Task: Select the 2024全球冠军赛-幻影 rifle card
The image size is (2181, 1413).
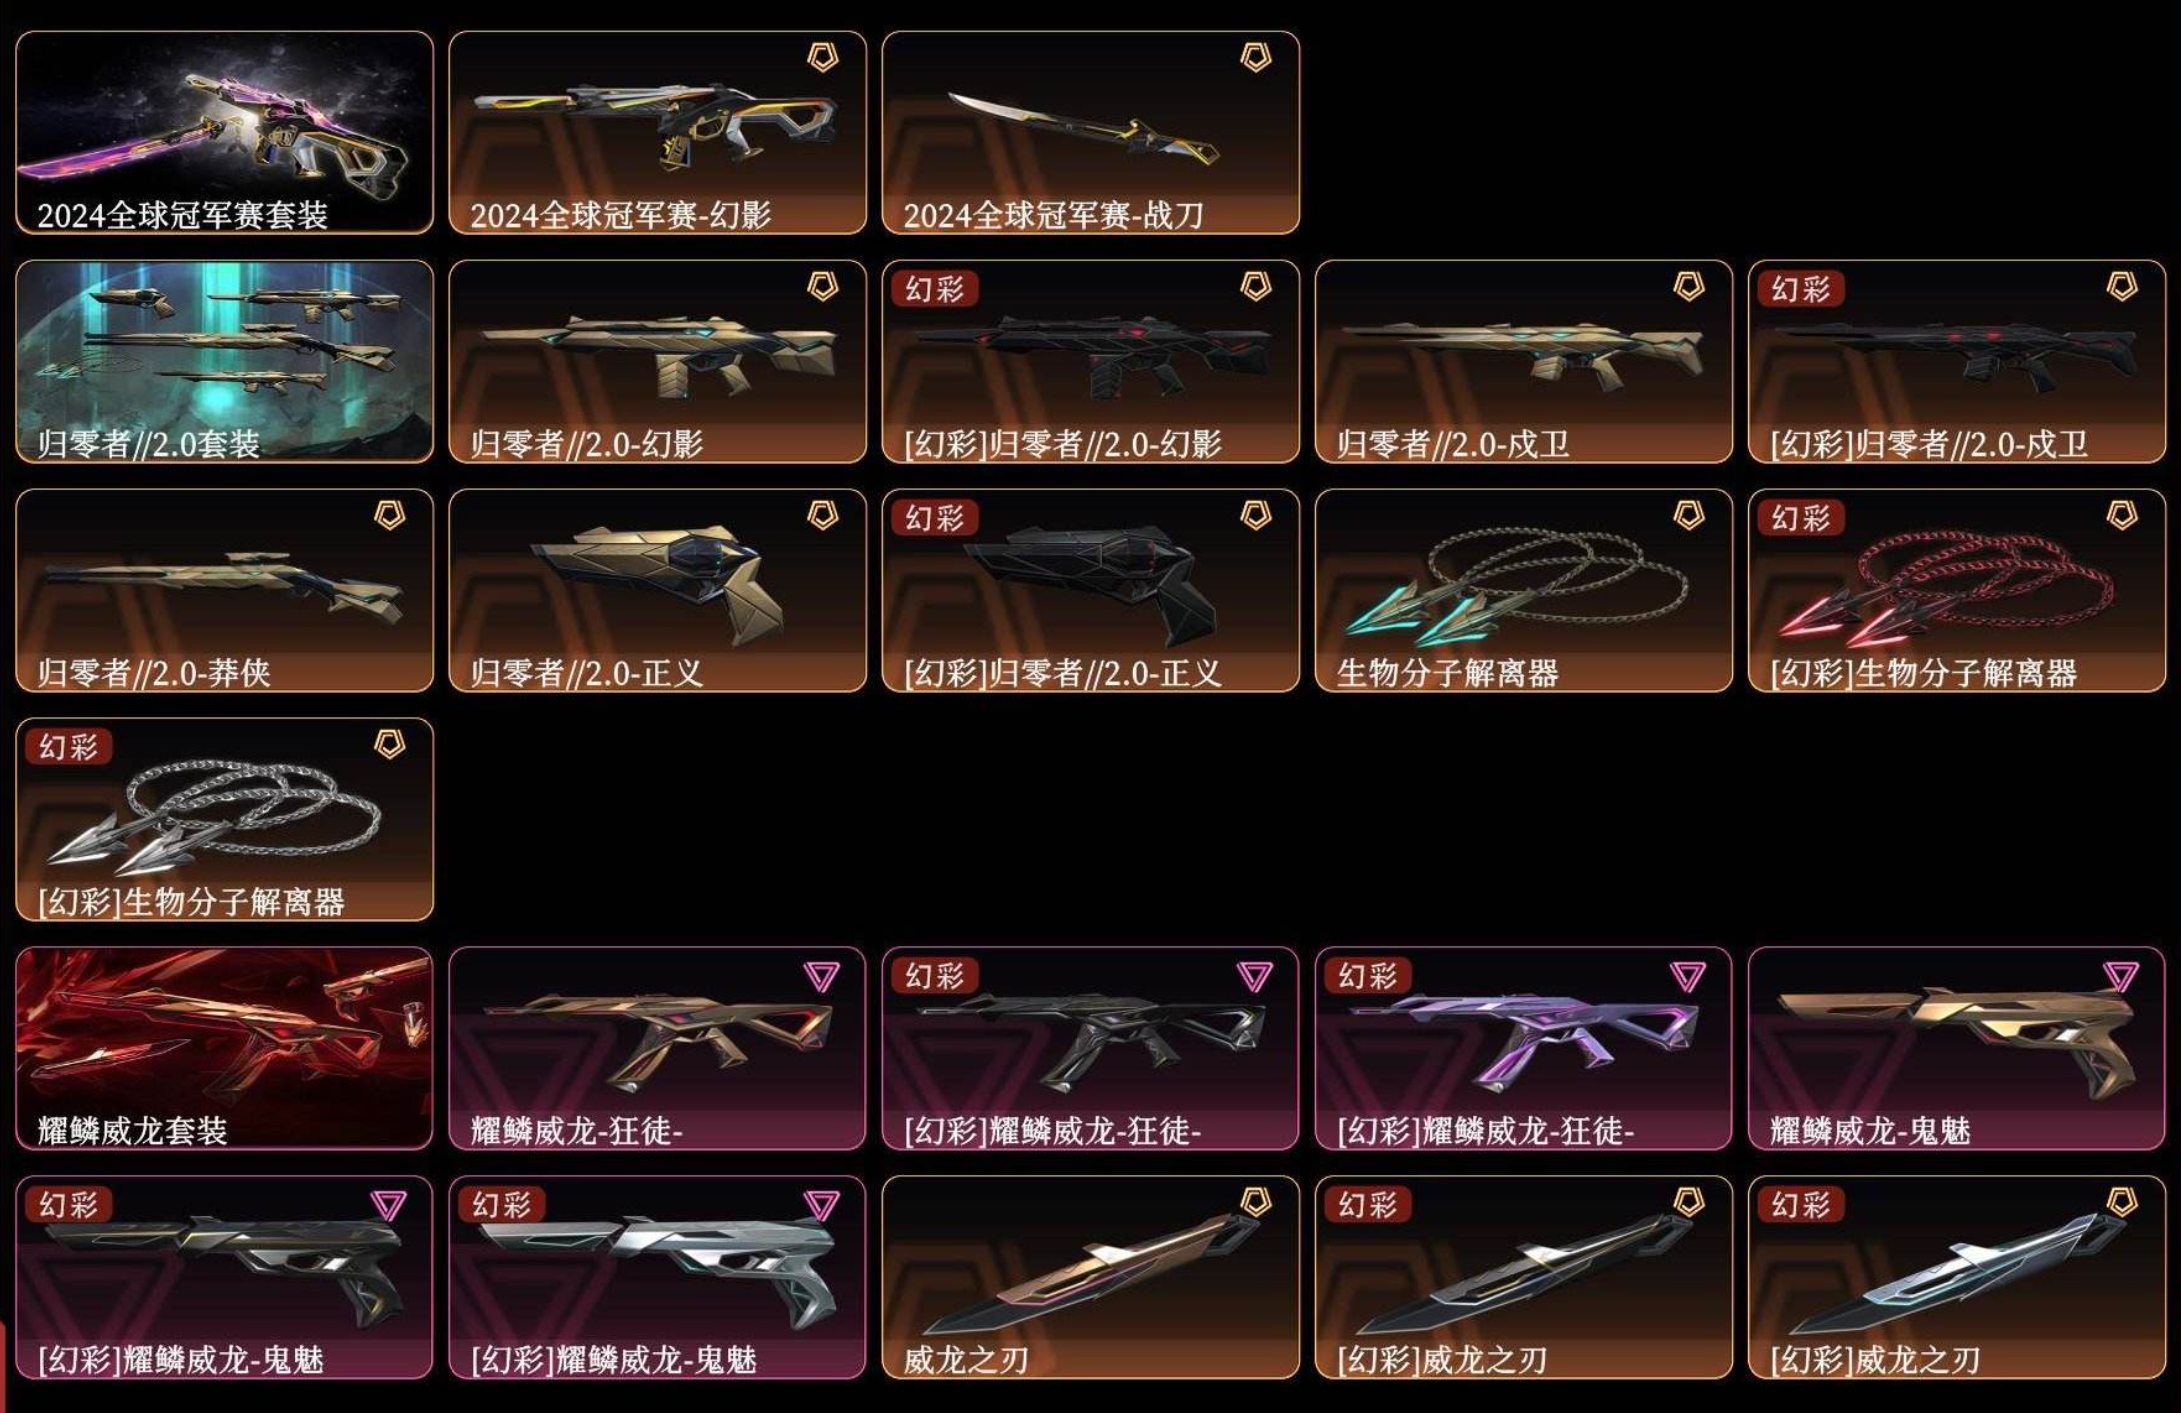Action: (657, 132)
